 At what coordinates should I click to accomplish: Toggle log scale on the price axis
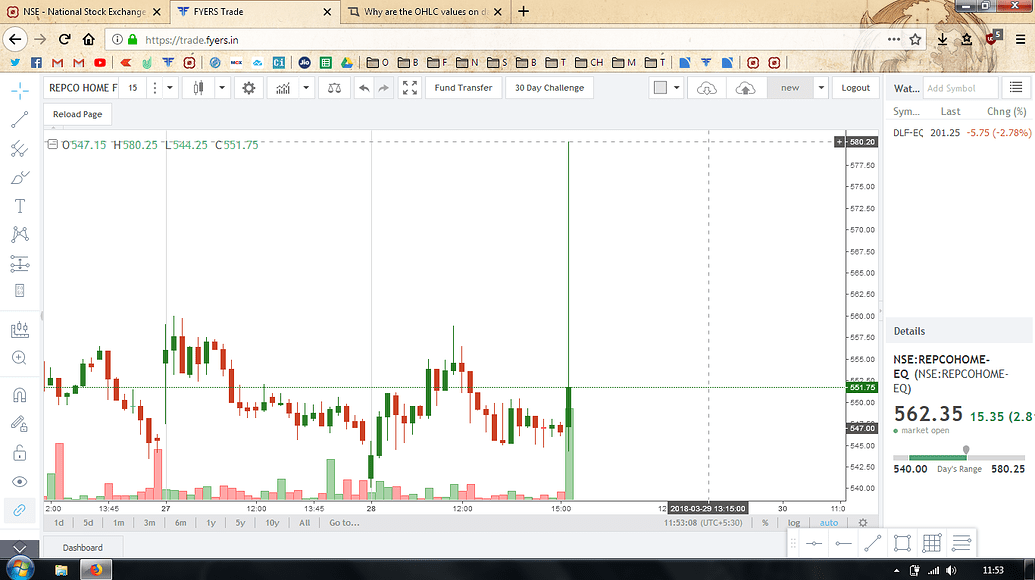pyautogui.click(x=793, y=522)
